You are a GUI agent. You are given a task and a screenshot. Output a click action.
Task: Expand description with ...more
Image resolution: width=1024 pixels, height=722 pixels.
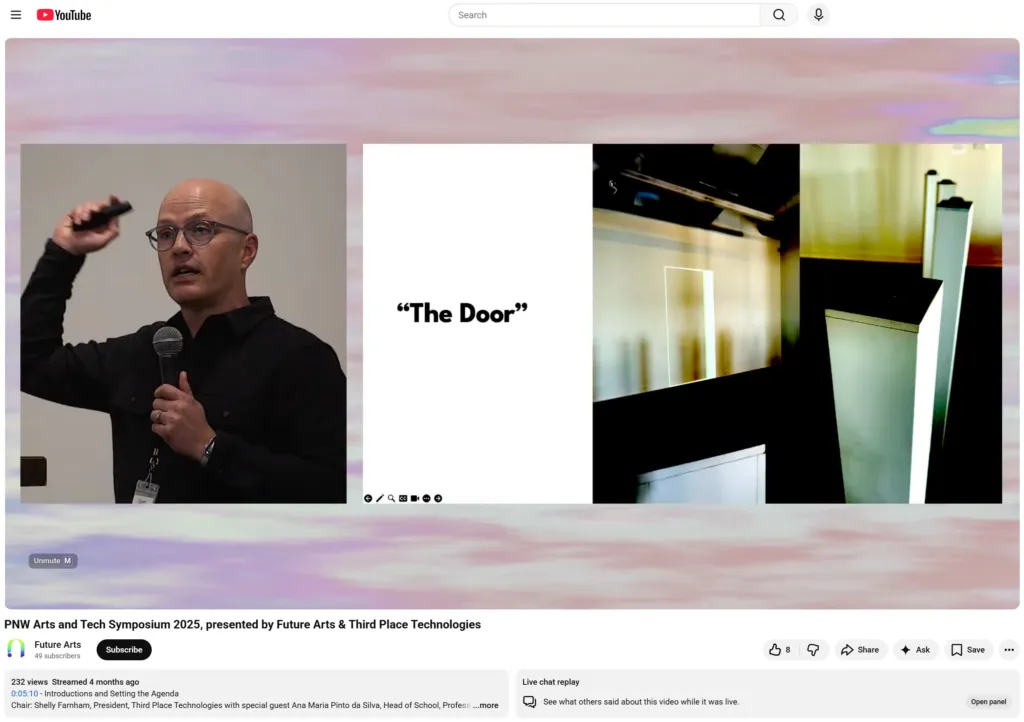click(486, 705)
